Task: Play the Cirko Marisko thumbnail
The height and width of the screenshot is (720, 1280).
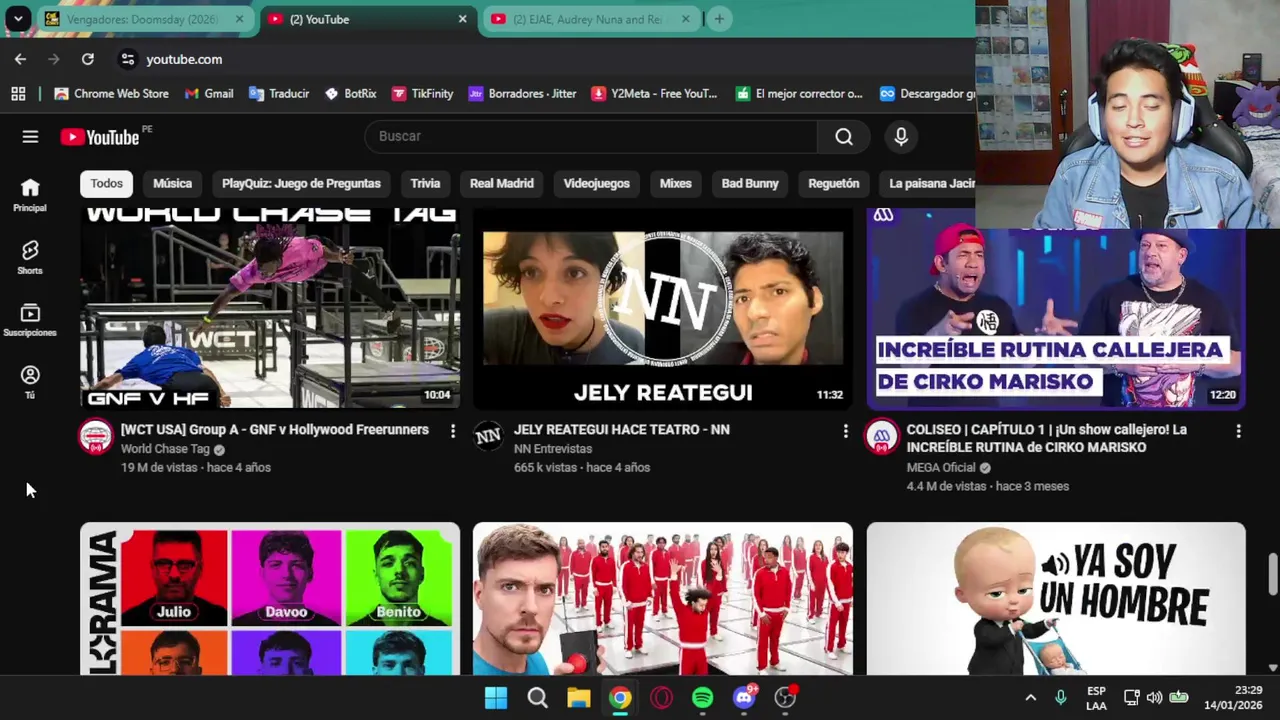Action: pyautogui.click(x=1056, y=309)
